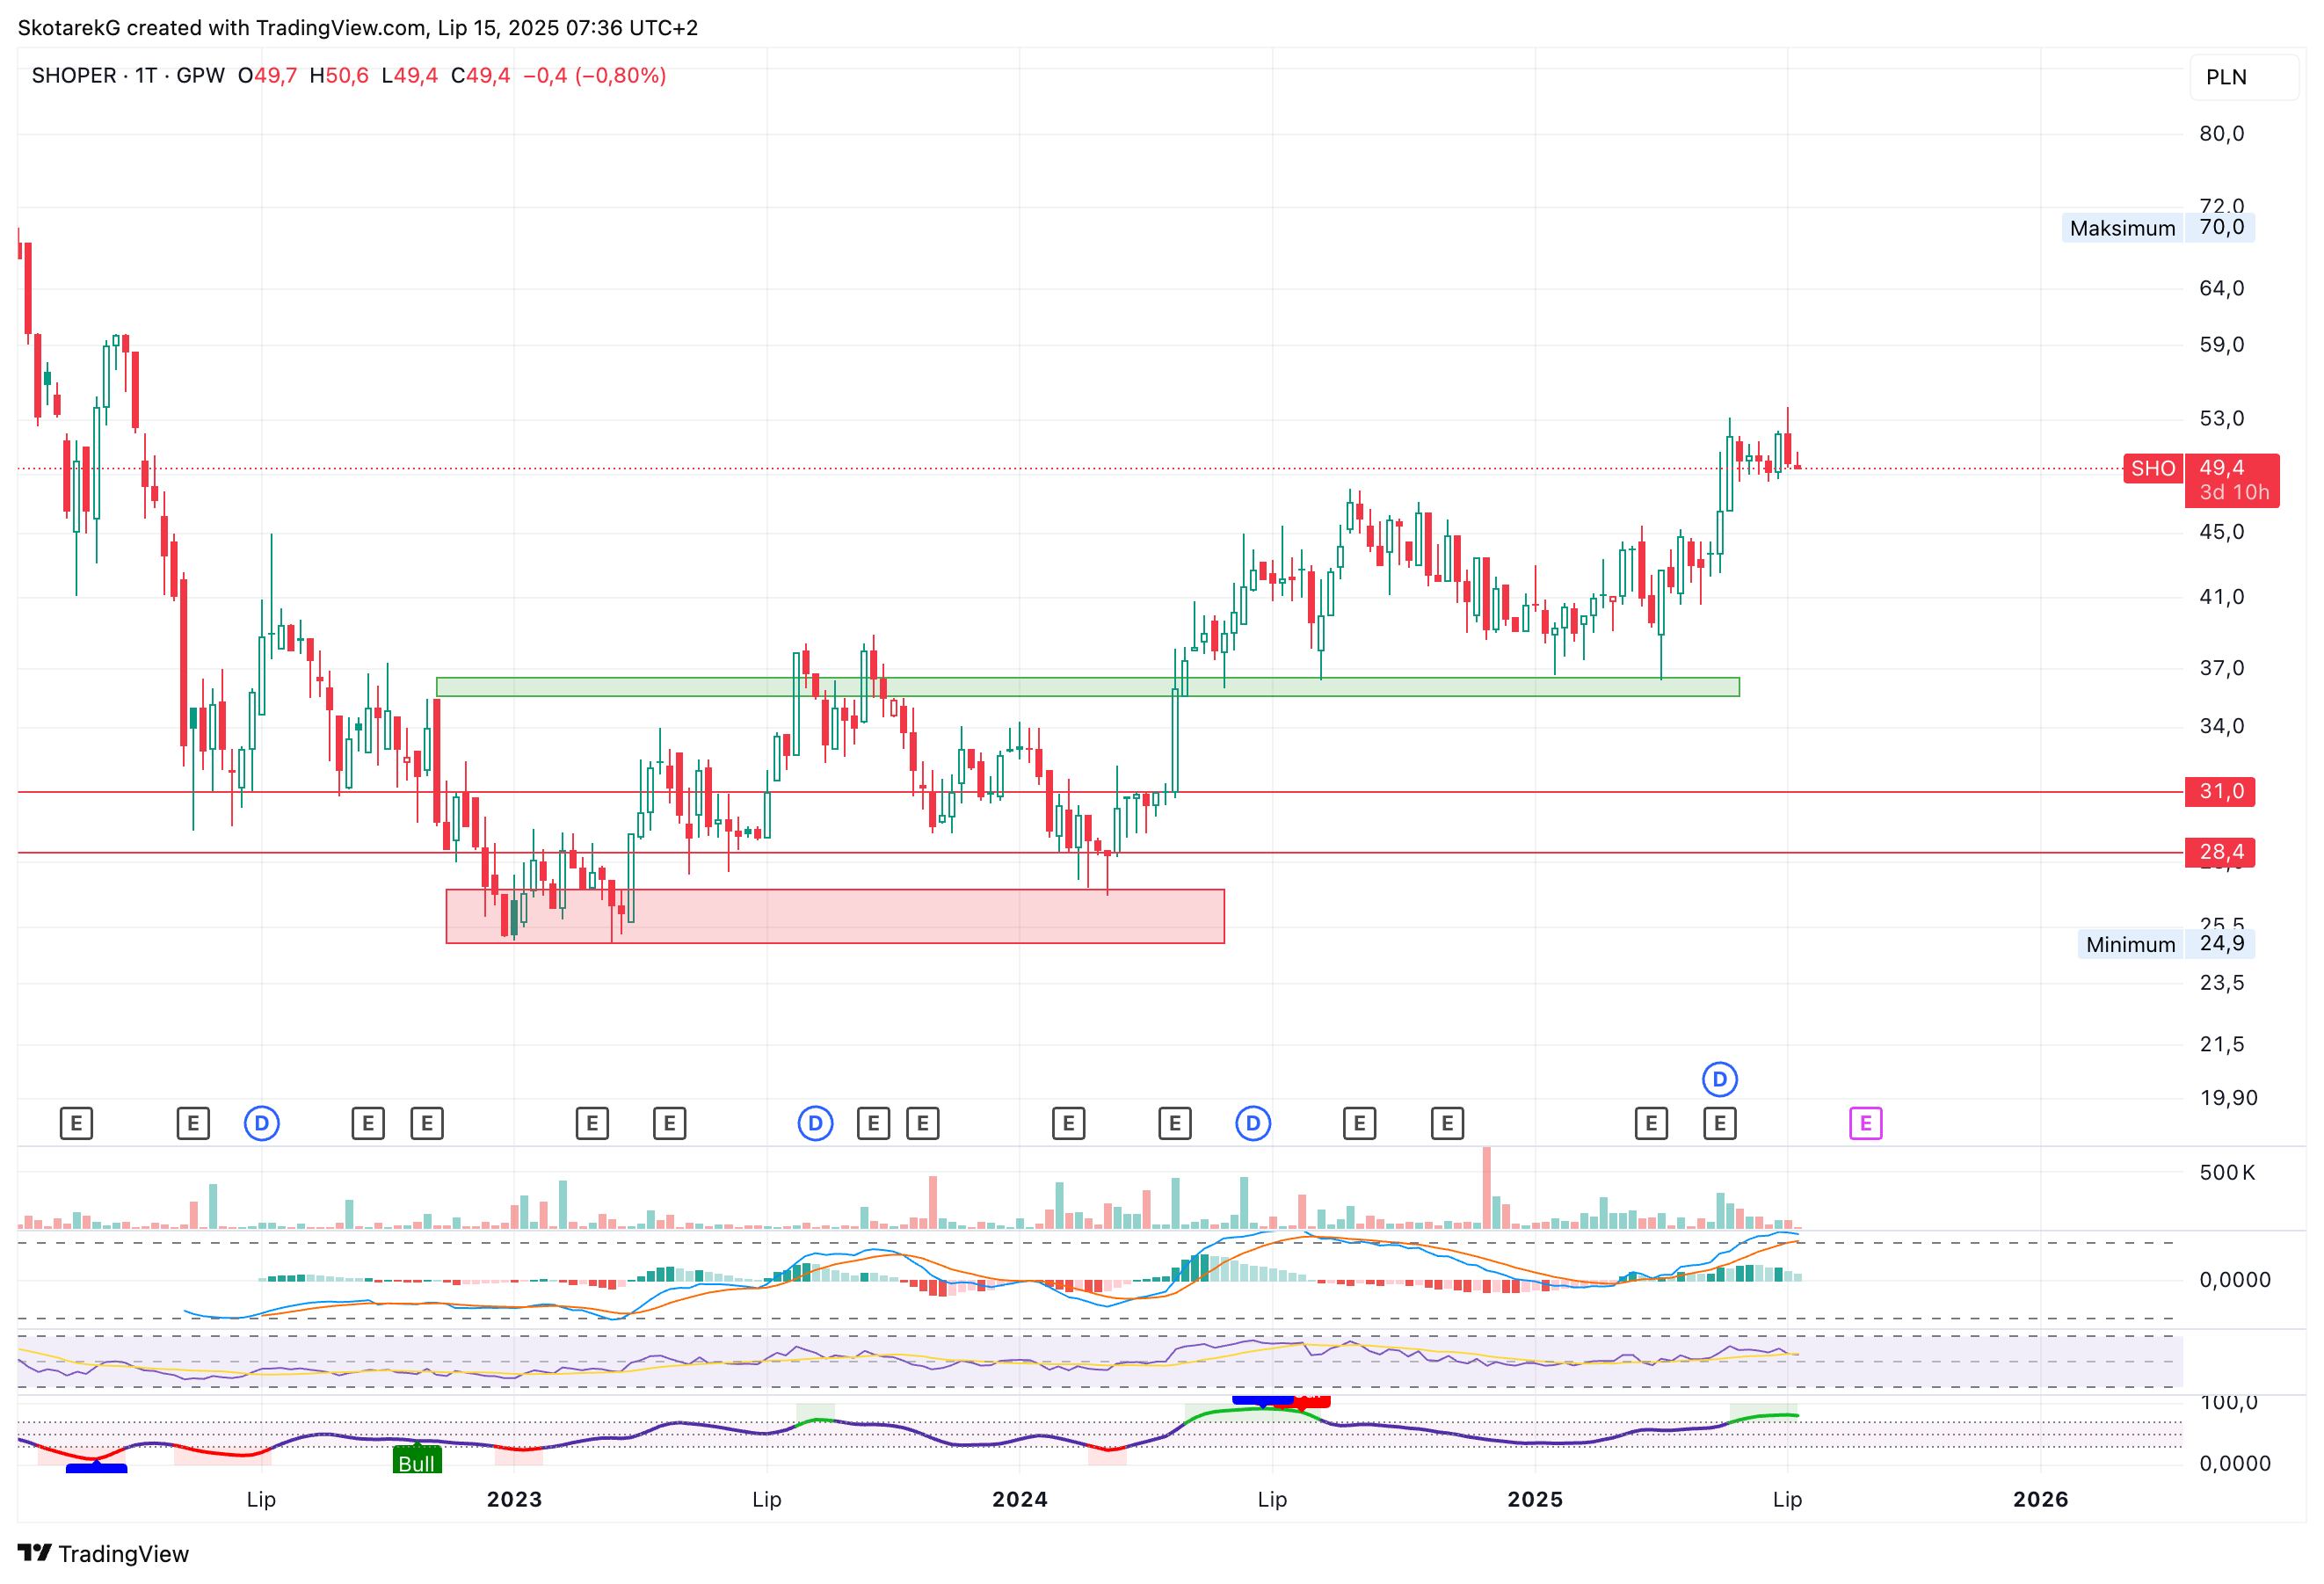
Task: Click the 500K volume axis label
Action: [x=2227, y=1172]
